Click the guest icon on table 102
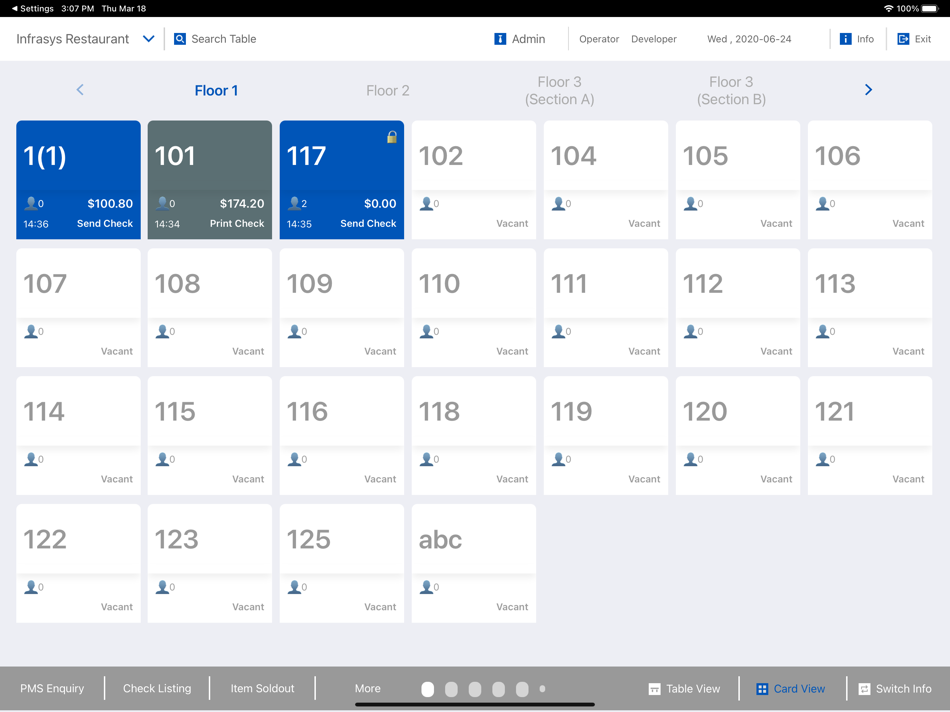The height and width of the screenshot is (712, 950). tap(427, 203)
